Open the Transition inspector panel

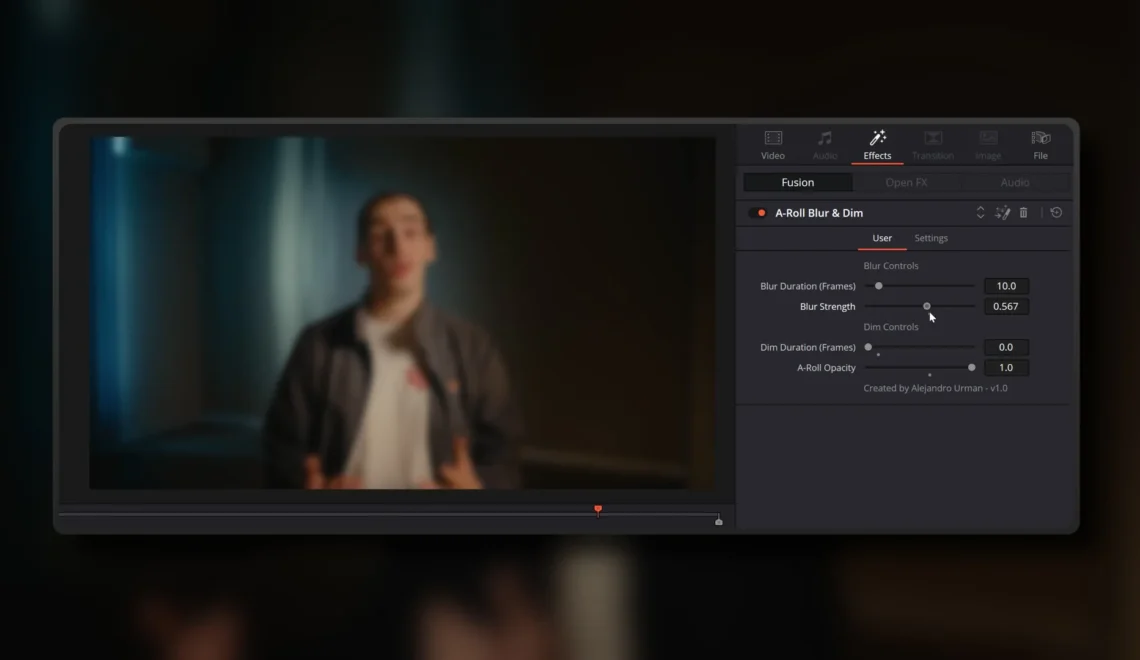tap(932, 143)
